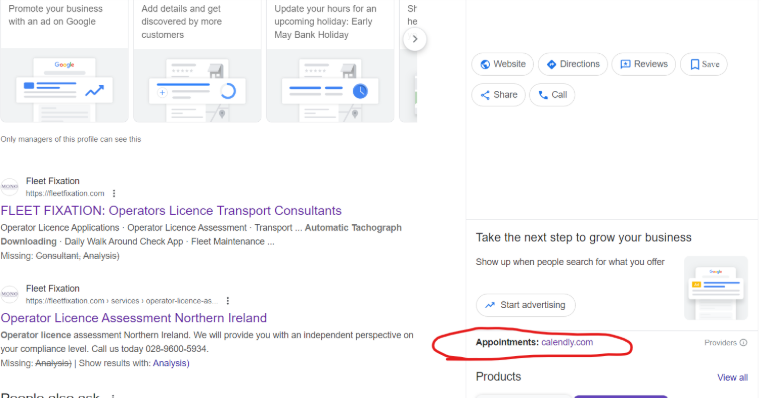Open Directions for the business

pyautogui.click(x=573, y=64)
